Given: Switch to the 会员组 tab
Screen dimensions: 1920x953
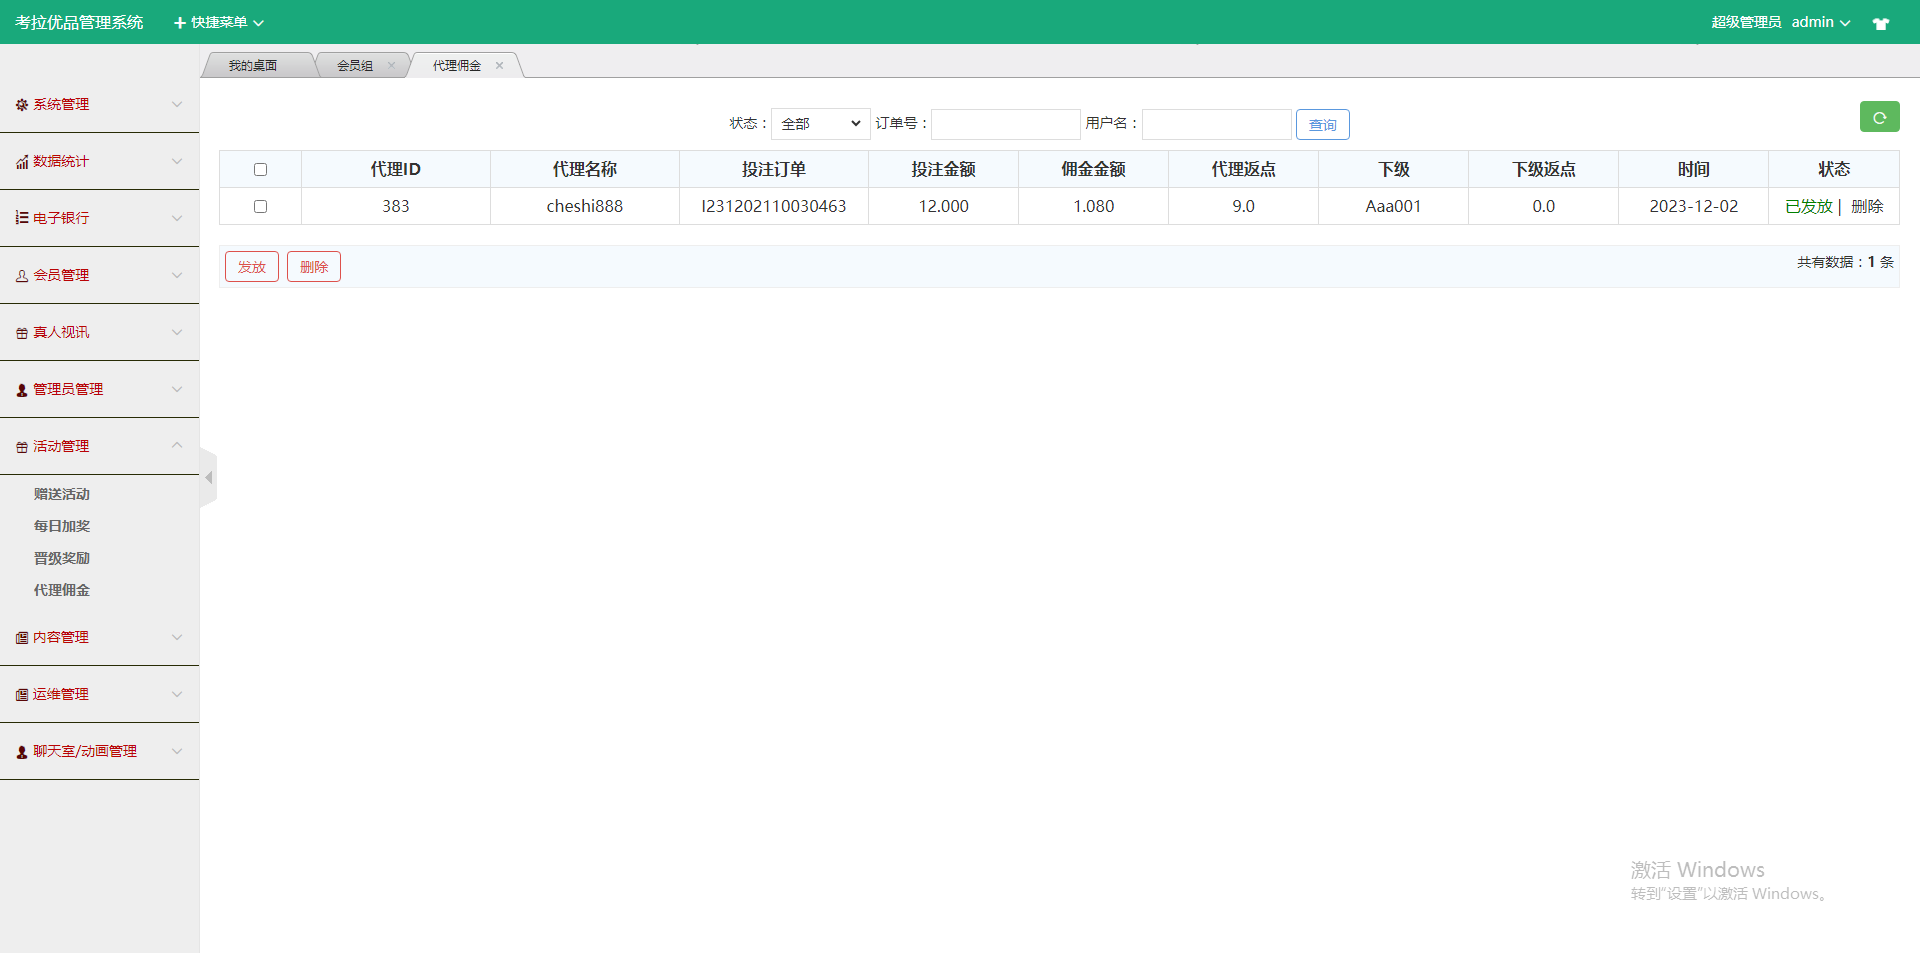Looking at the screenshot, I should (x=356, y=64).
